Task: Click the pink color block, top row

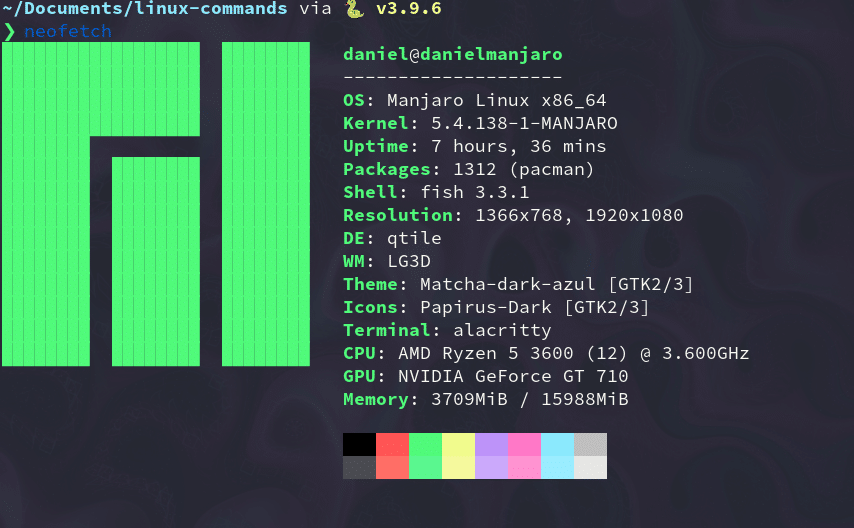Action: point(524,445)
